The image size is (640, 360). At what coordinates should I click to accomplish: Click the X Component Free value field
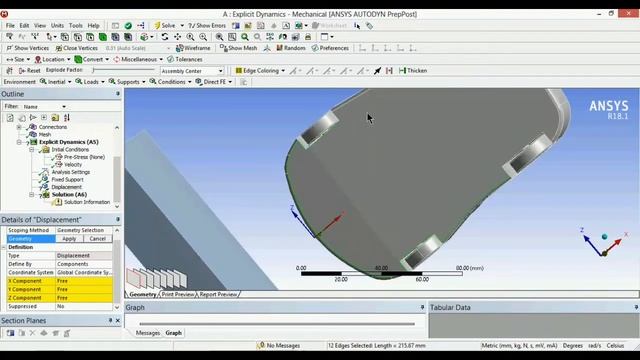(84, 281)
